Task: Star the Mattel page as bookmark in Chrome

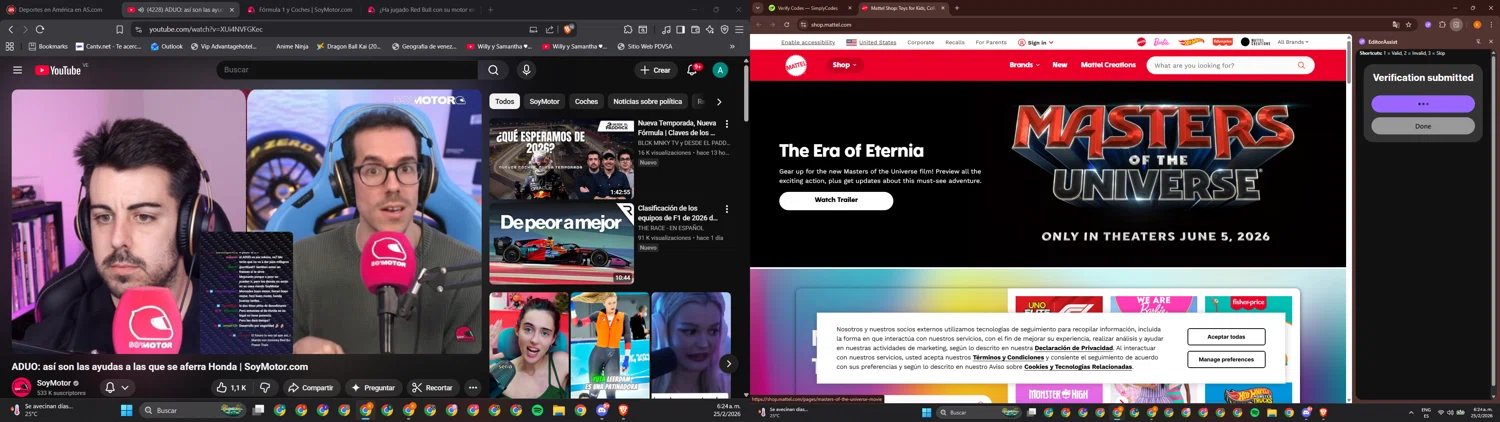Action: click(x=1408, y=24)
